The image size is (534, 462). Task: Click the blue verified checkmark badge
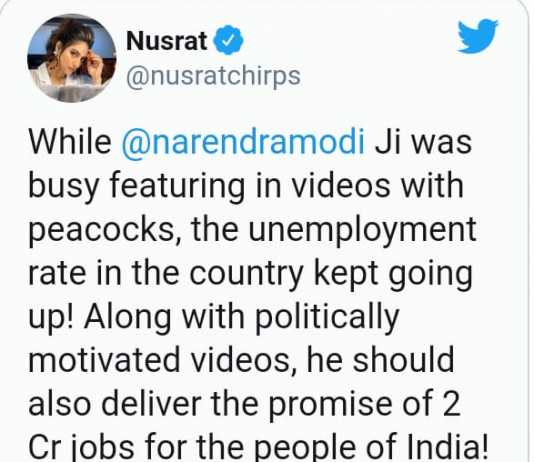click(x=228, y=41)
